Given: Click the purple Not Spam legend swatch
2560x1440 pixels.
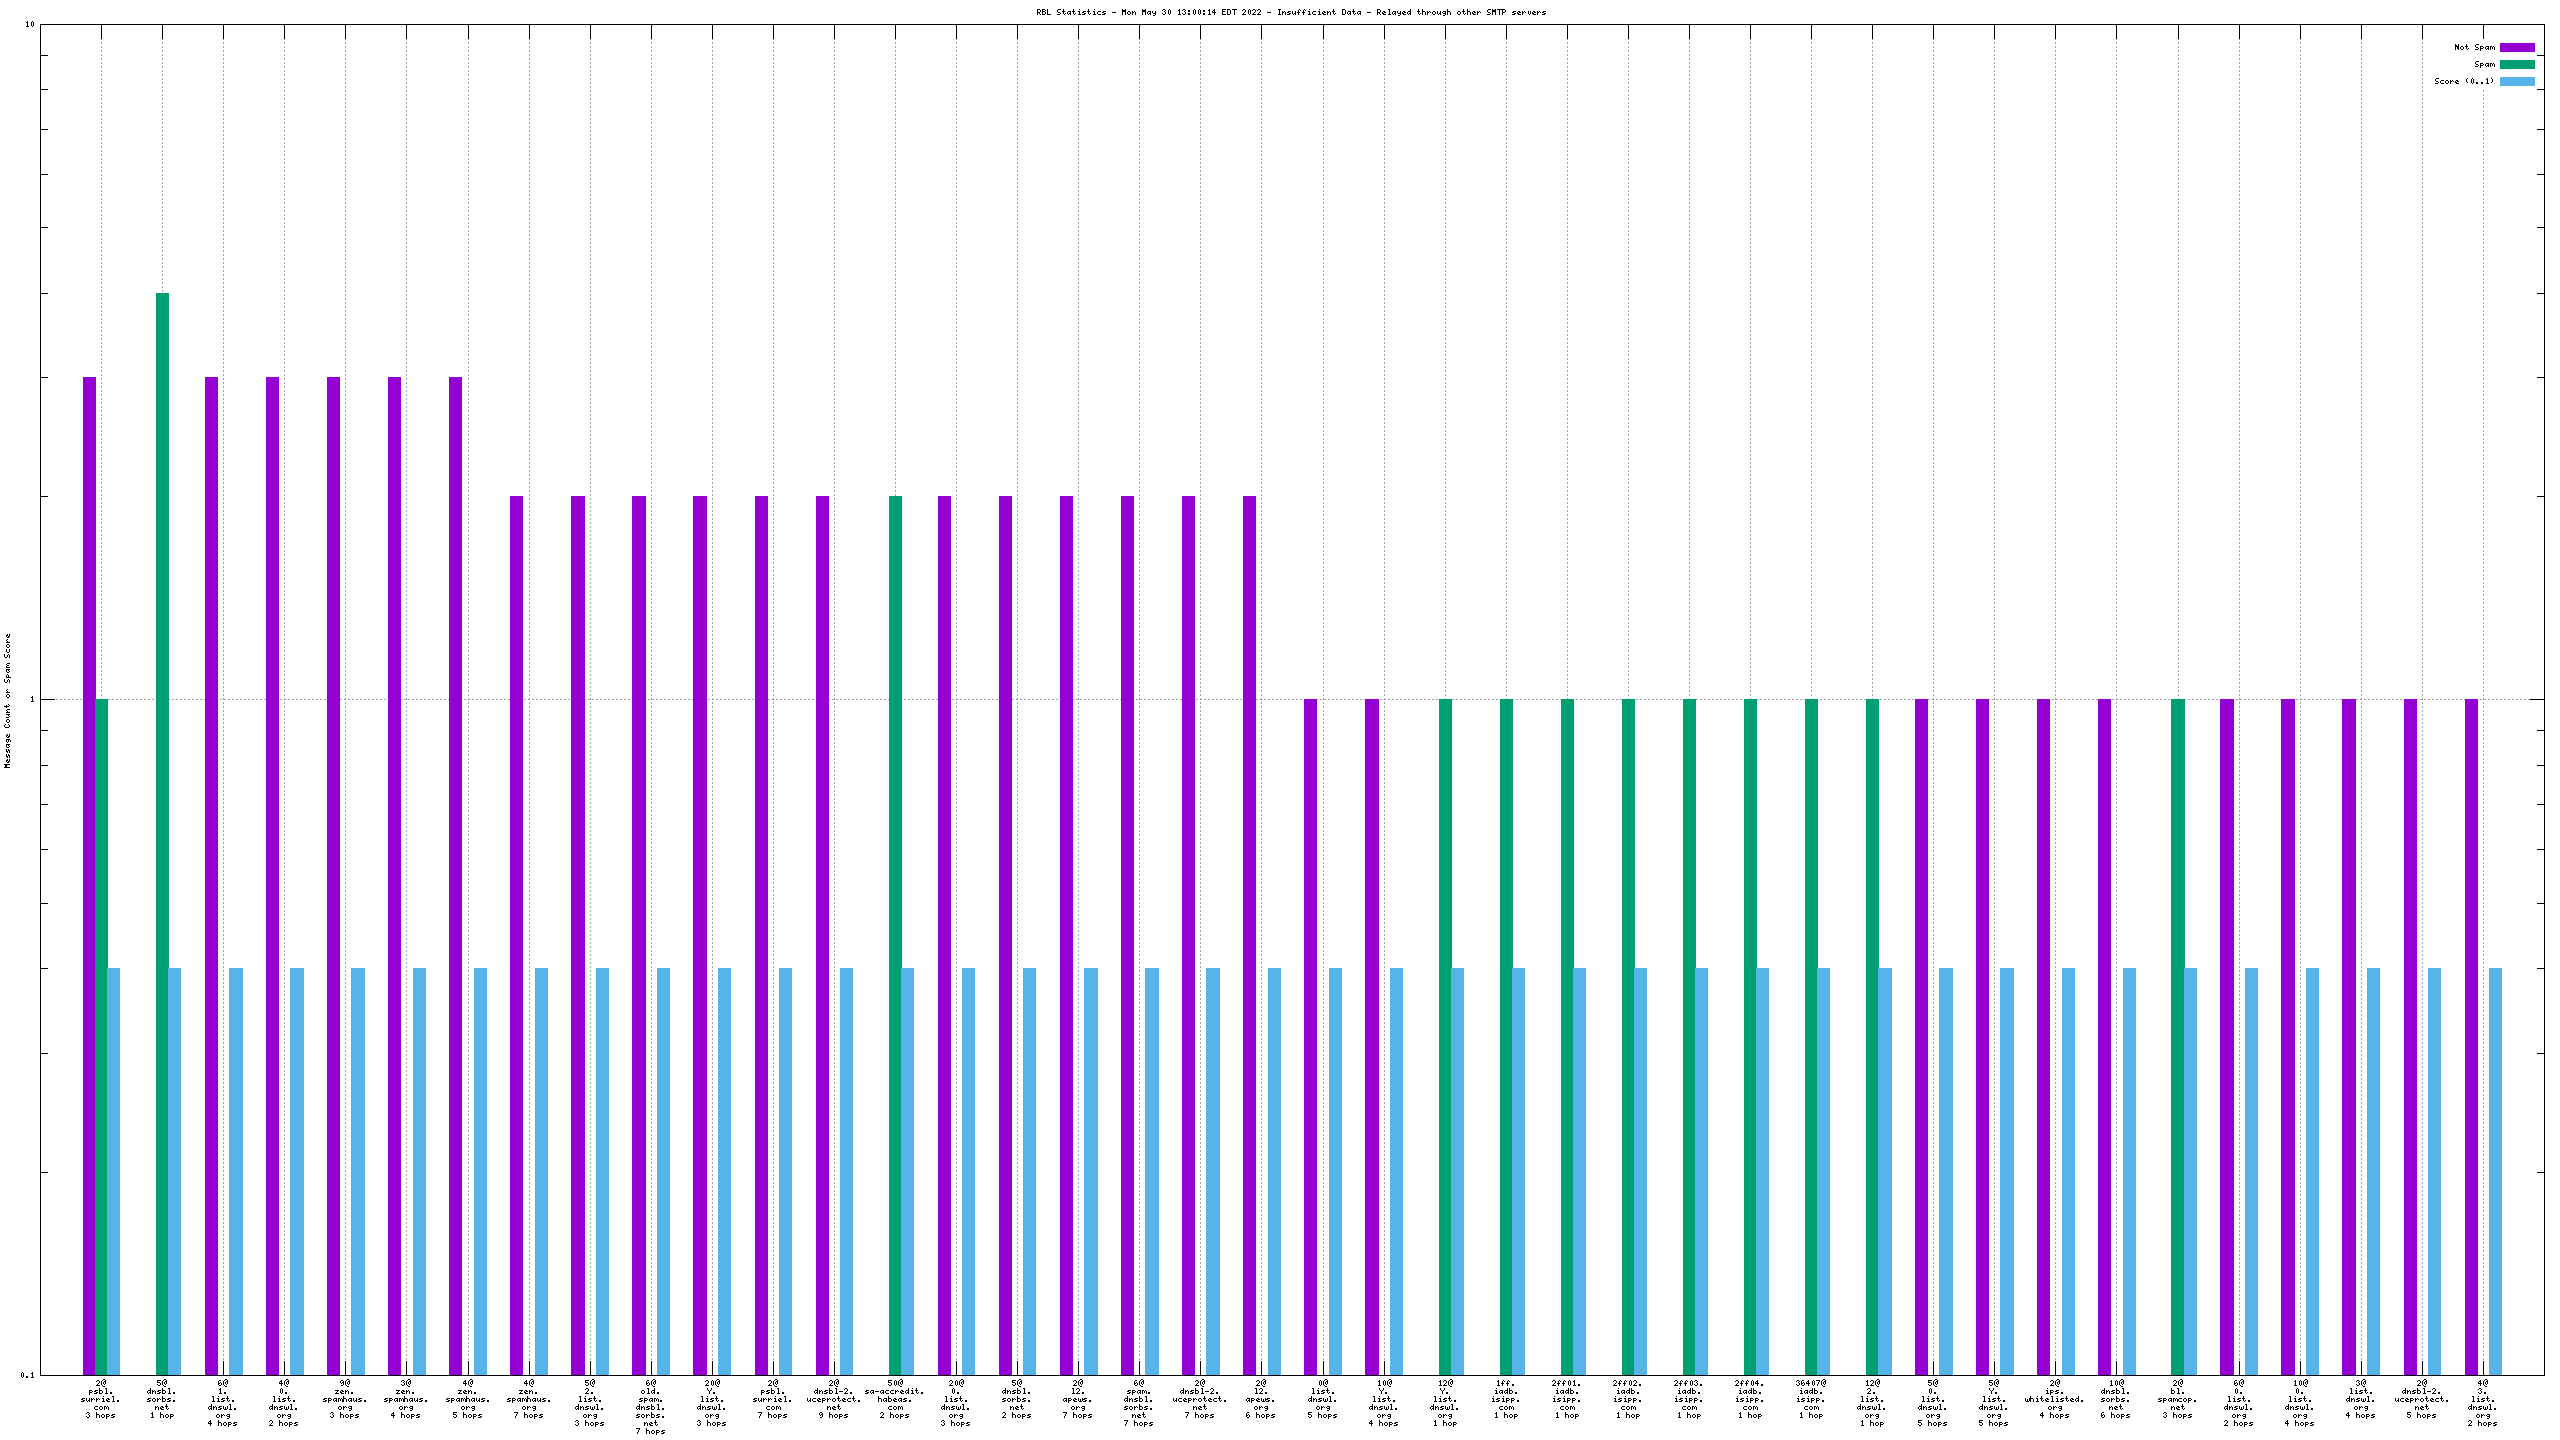Looking at the screenshot, I should point(2517,47).
